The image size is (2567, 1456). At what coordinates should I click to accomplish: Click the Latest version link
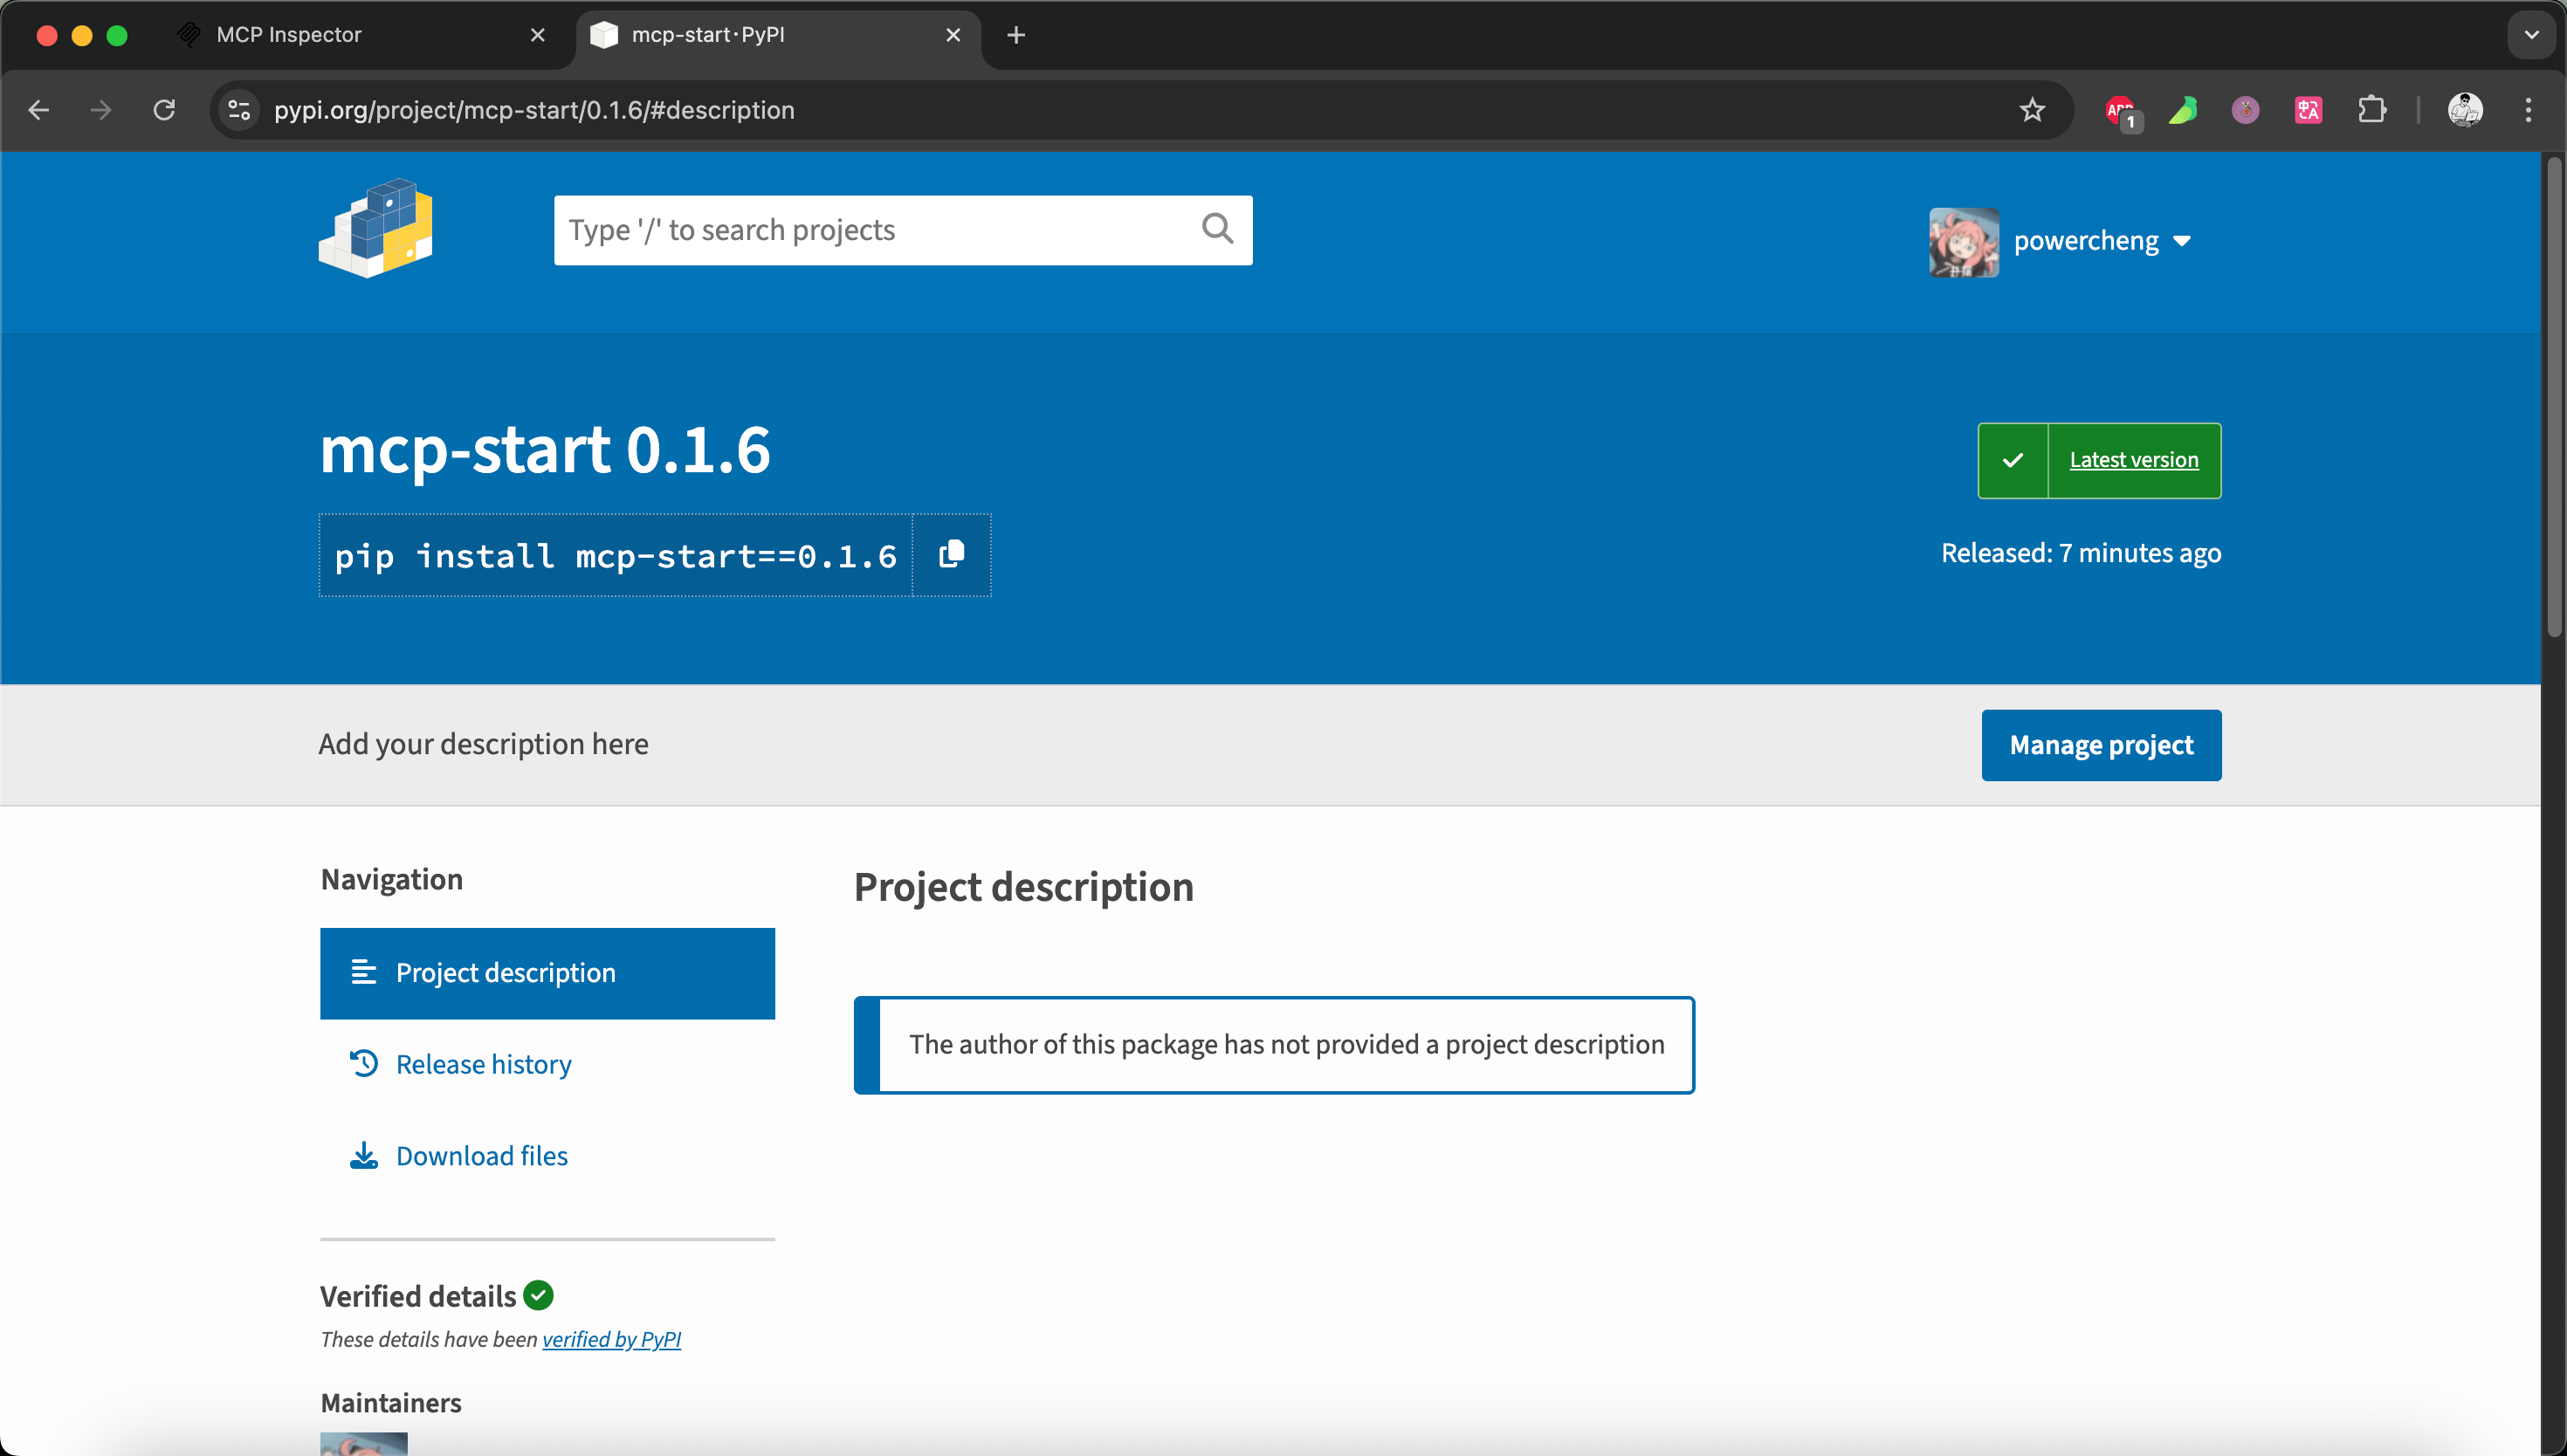click(x=2133, y=460)
